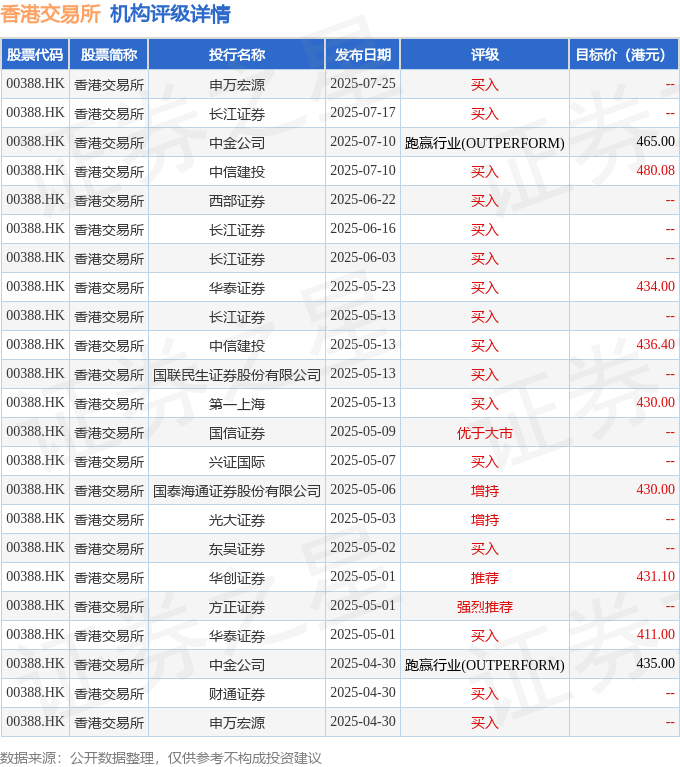Select broker name 兴证国际
The image size is (680, 767).
pos(237,462)
